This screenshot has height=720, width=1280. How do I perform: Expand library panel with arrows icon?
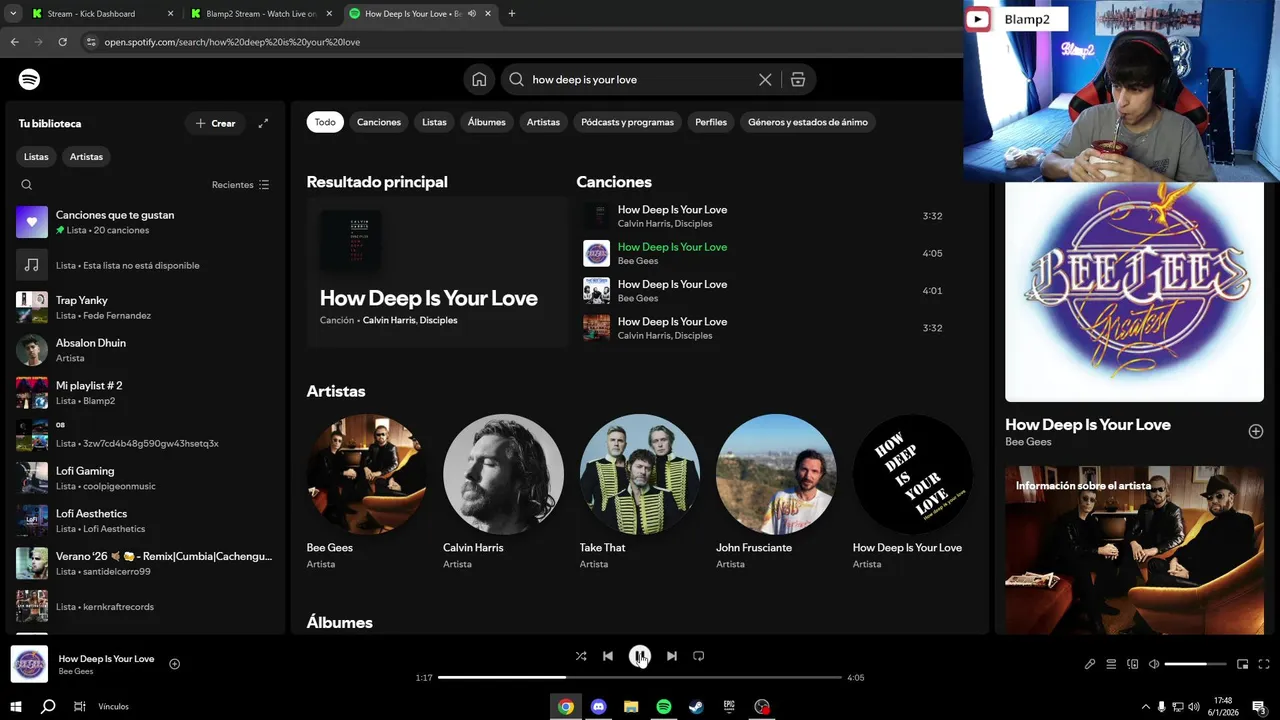tap(263, 123)
